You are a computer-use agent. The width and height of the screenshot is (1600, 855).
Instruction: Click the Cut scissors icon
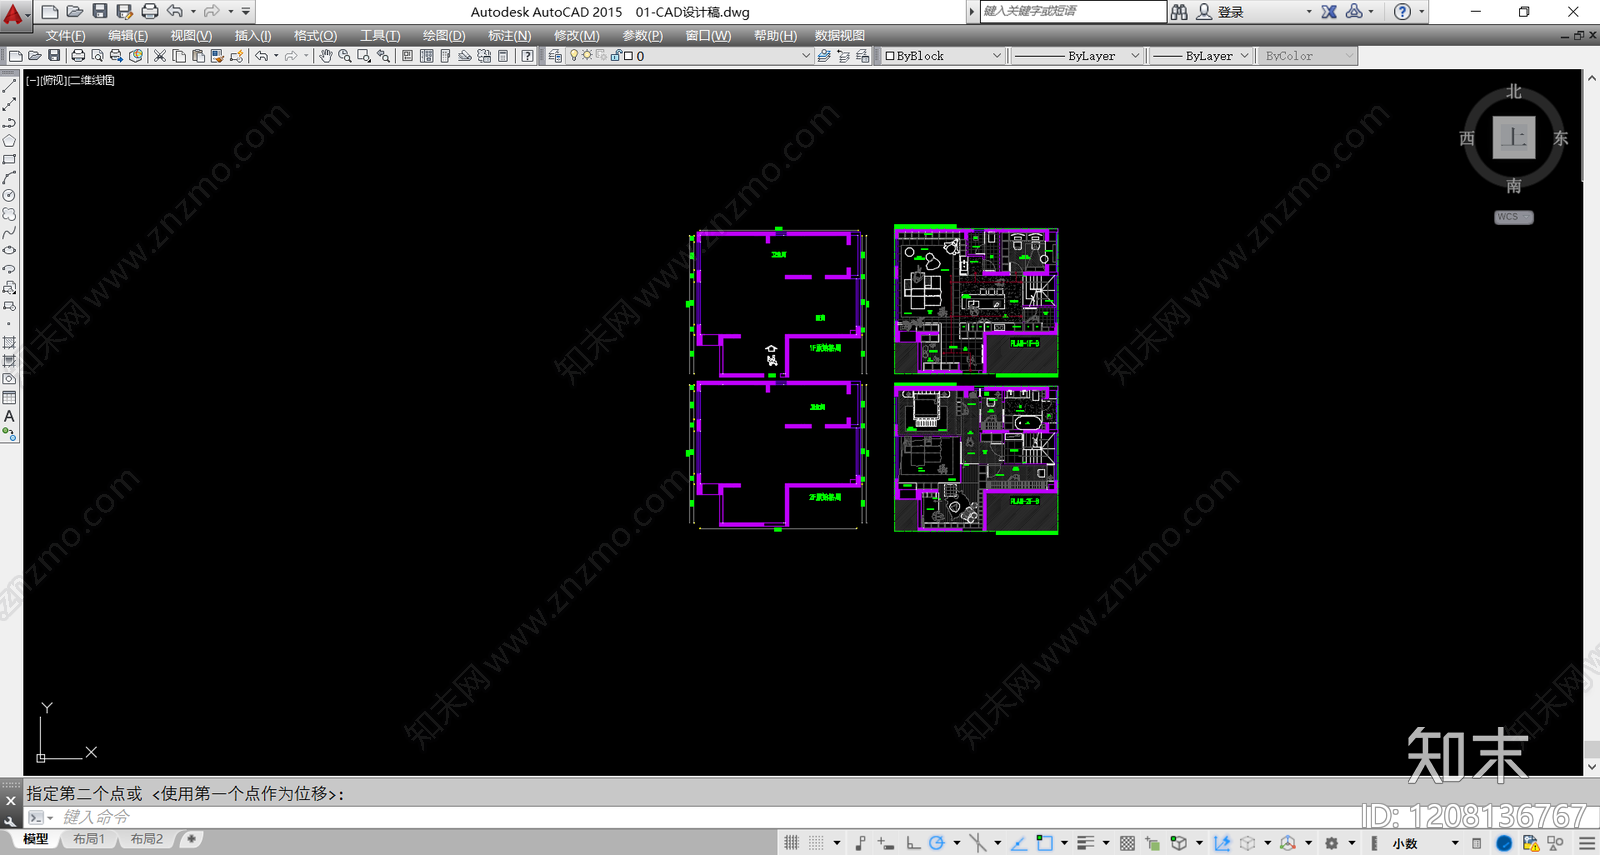[159, 56]
